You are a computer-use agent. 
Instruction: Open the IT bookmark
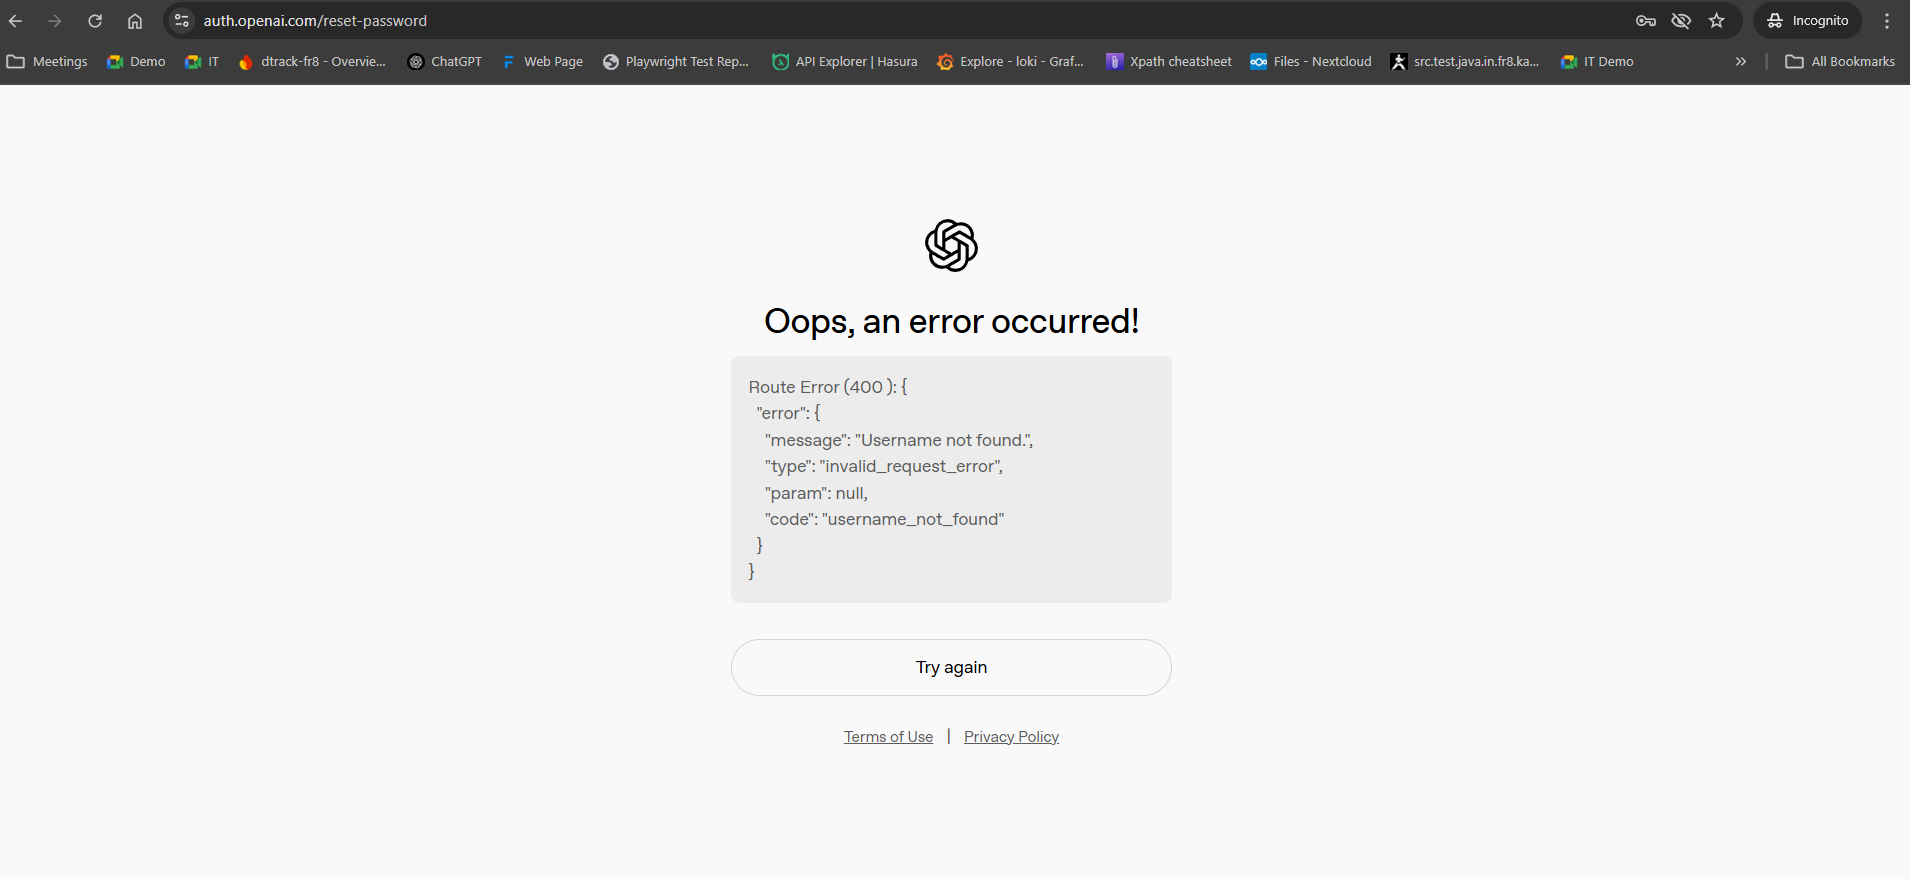(202, 62)
